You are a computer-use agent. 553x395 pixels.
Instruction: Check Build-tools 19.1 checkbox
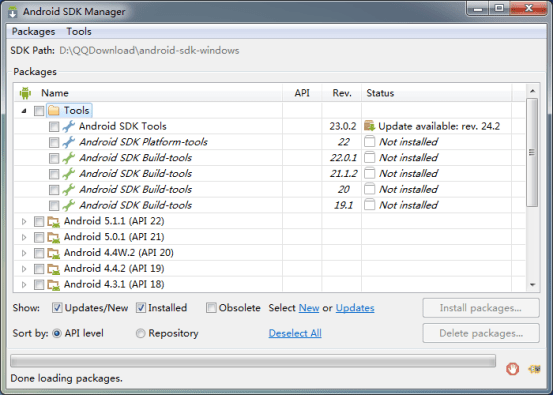point(54,205)
